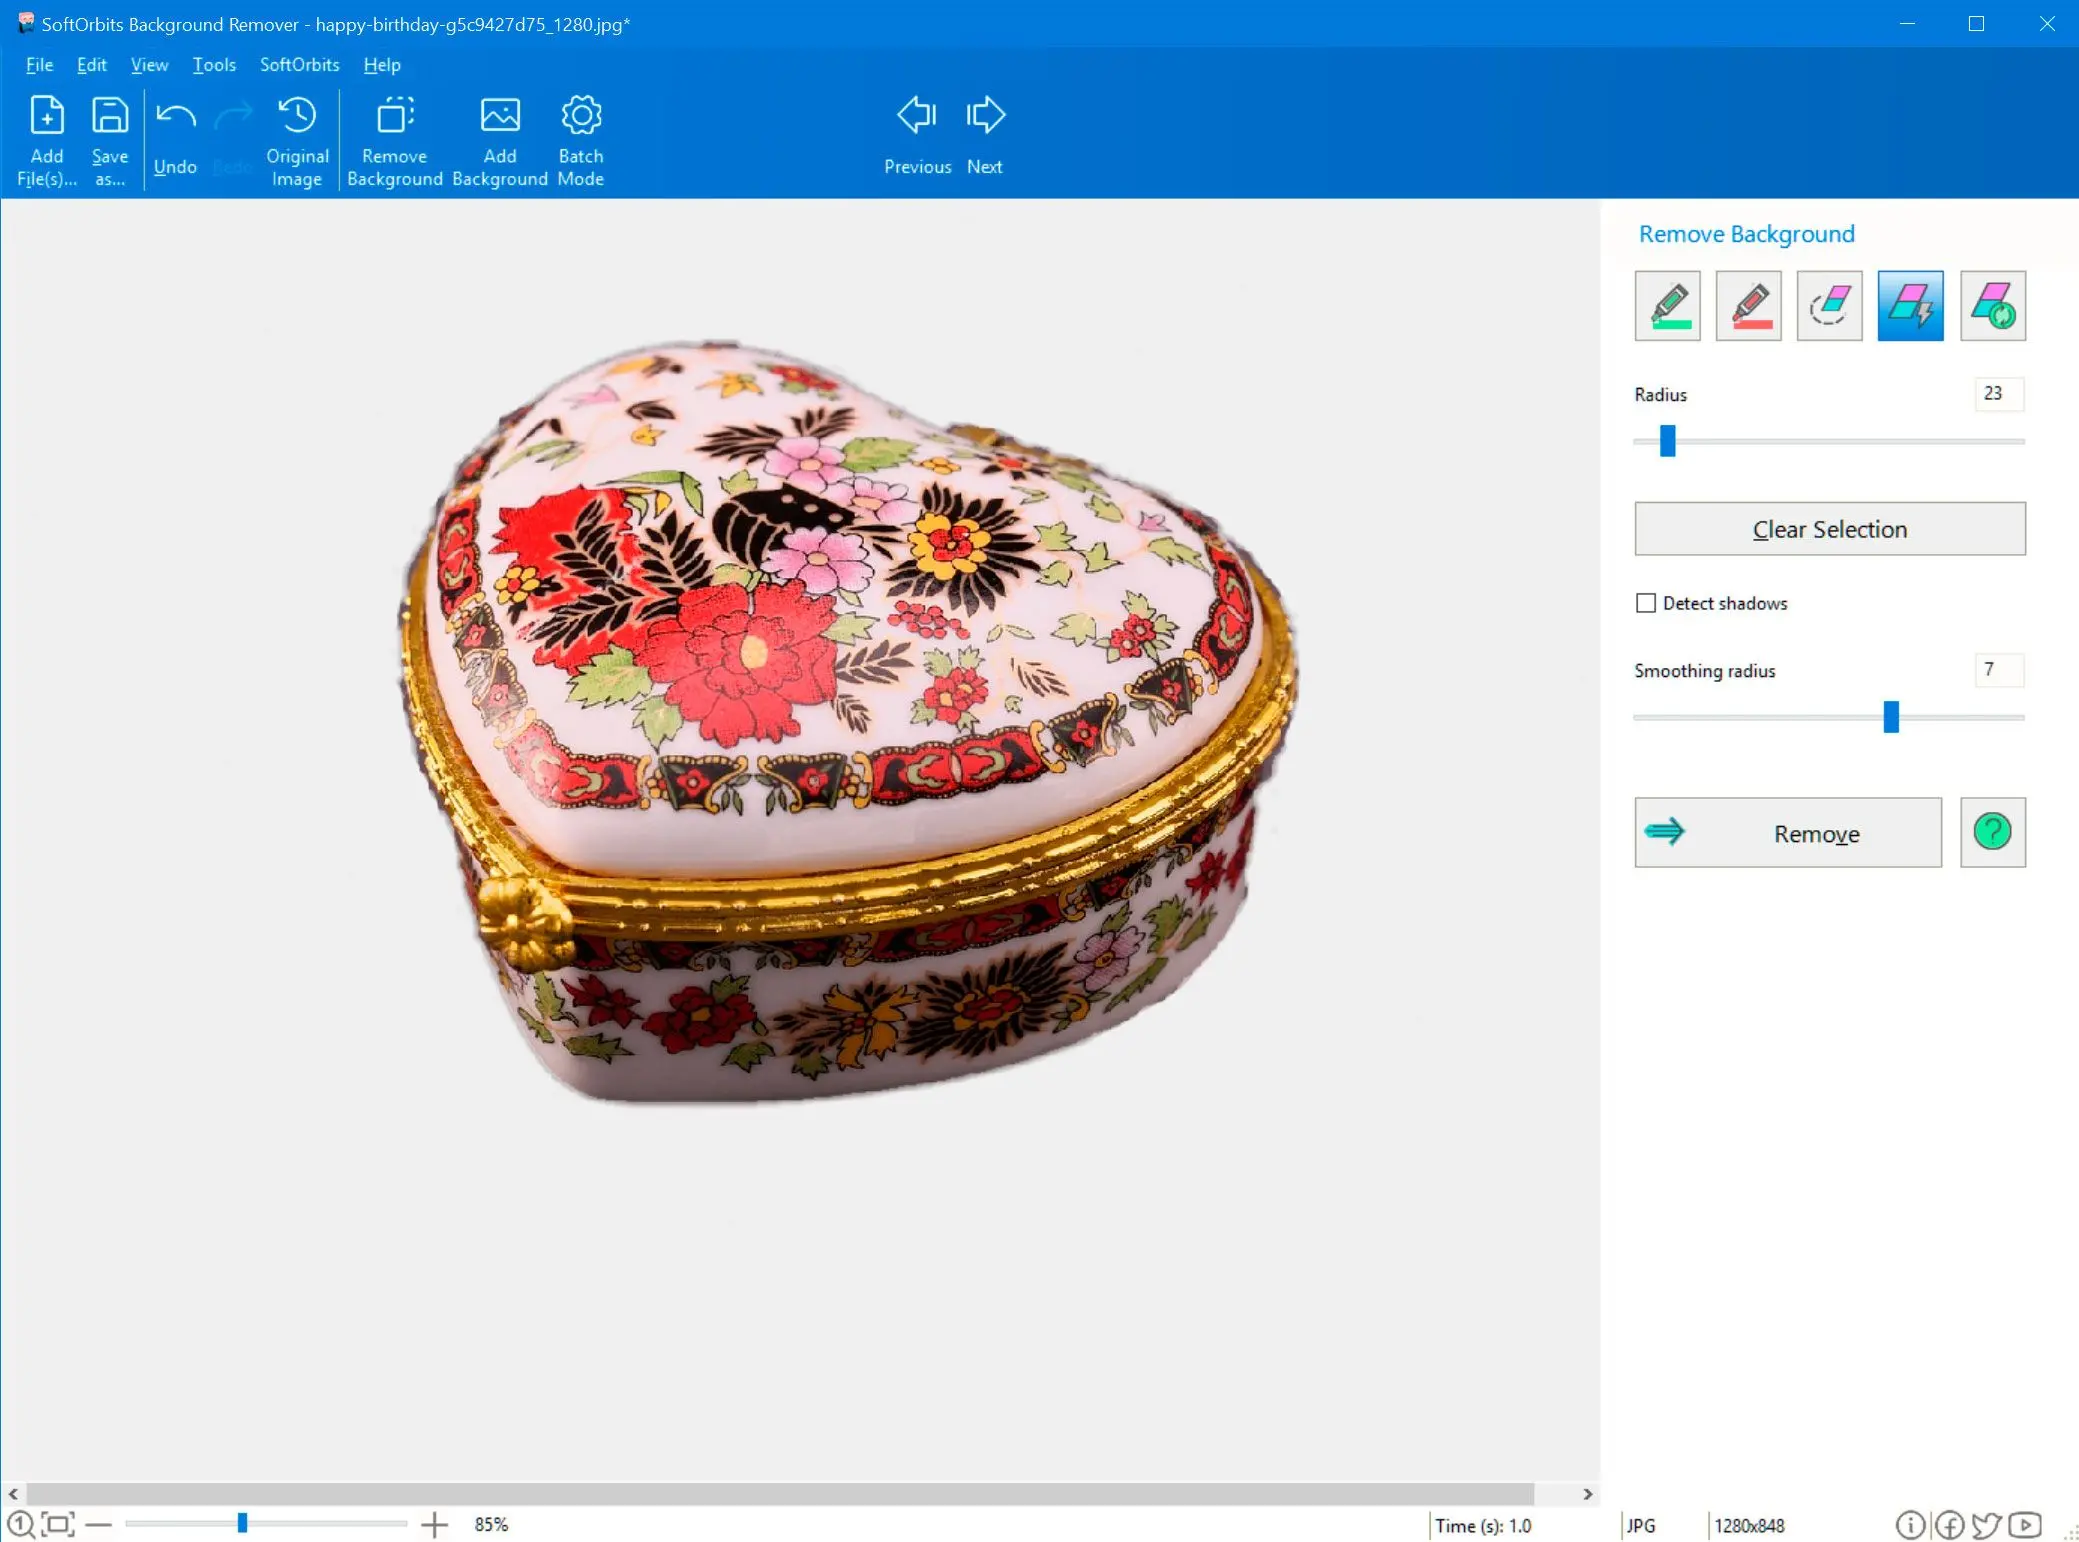The image size is (2079, 1542).
Task: Select the Magic Wand selection tool
Action: [x=1911, y=305]
